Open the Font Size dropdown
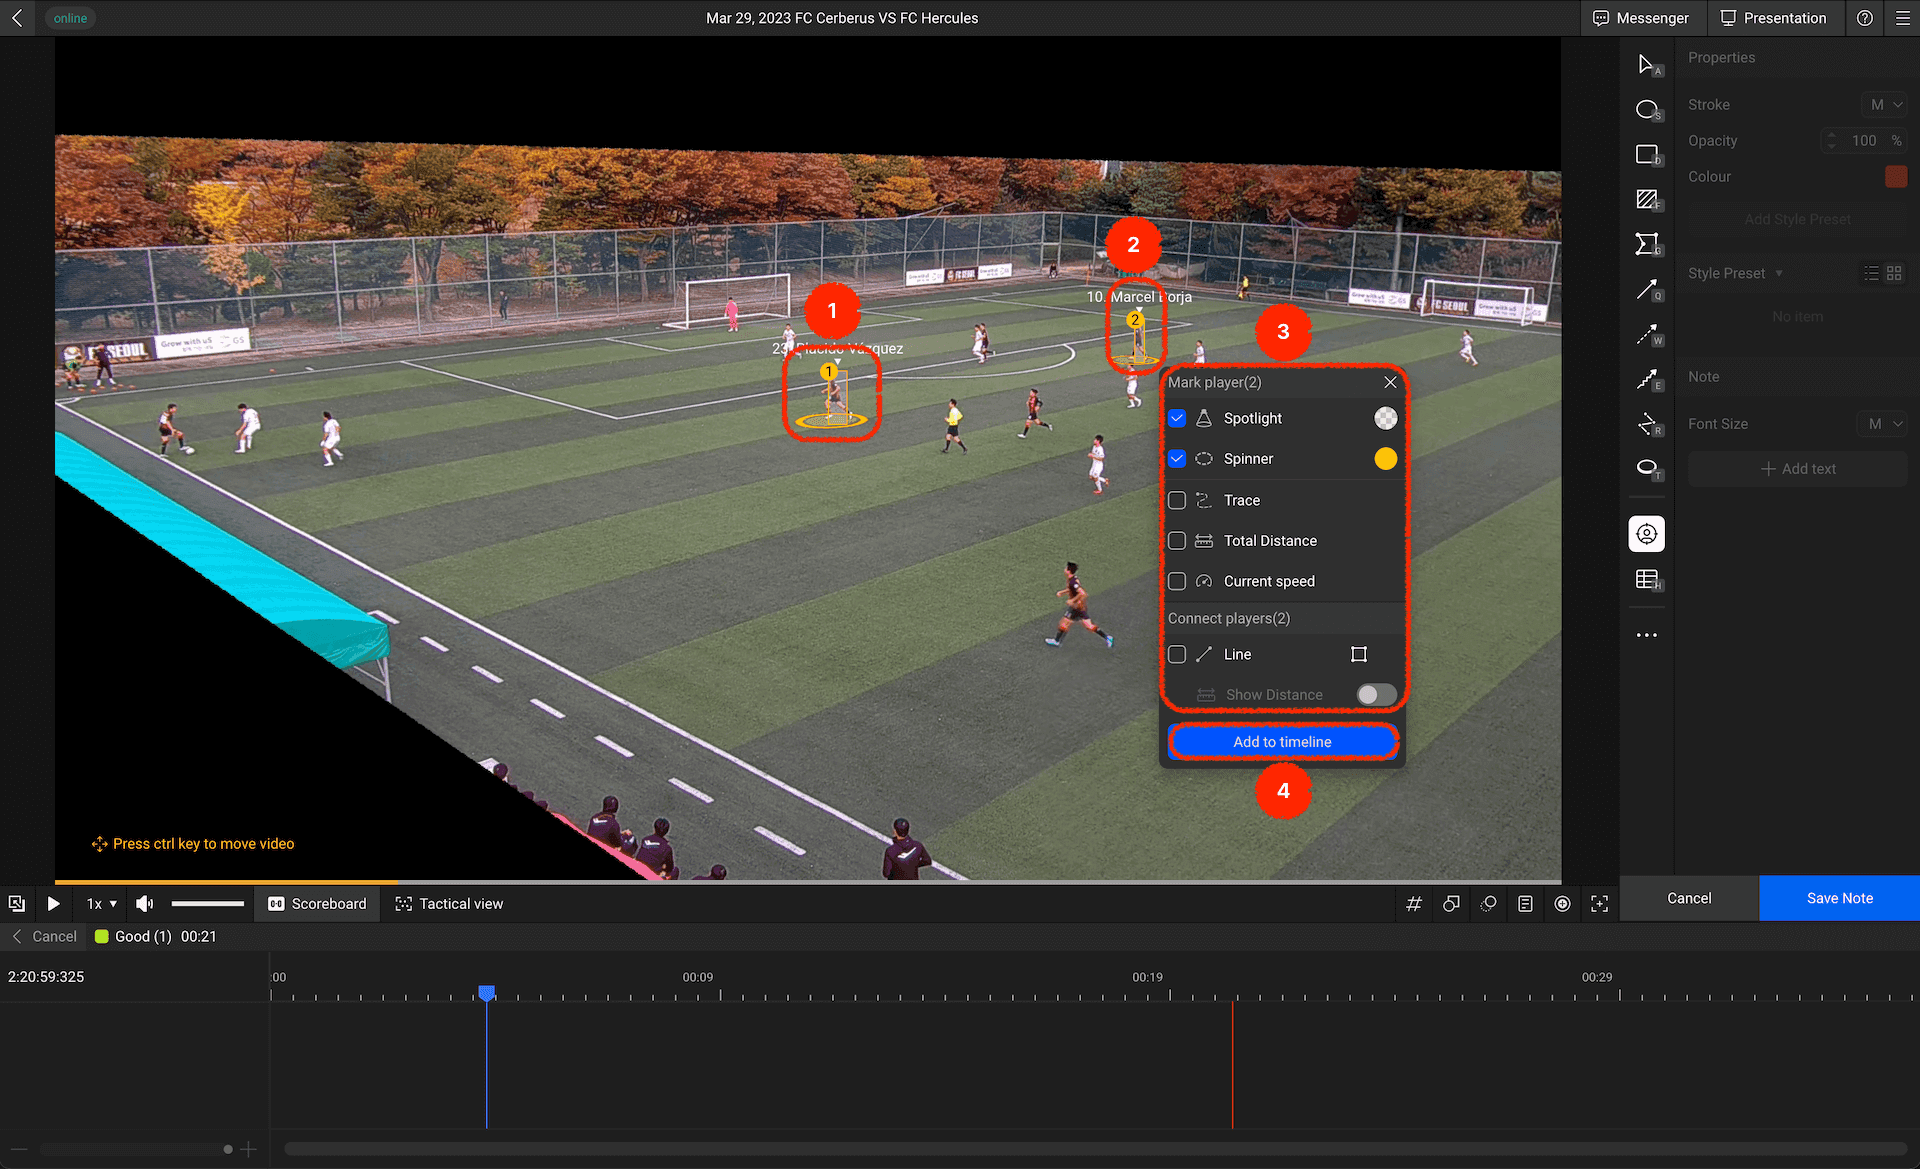 coord(1884,424)
